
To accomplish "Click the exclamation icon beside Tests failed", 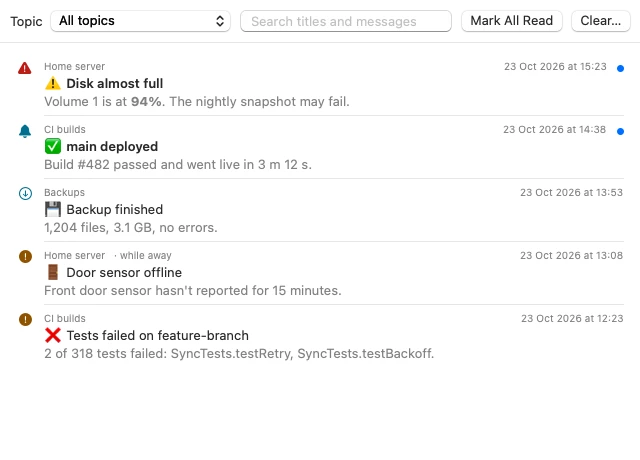I will click(x=25, y=319).
